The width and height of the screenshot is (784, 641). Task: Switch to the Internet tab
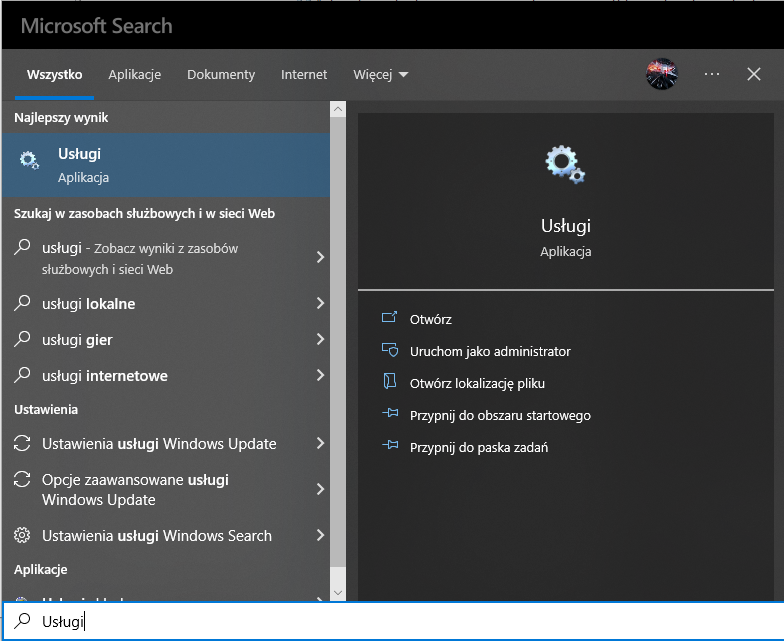[304, 74]
